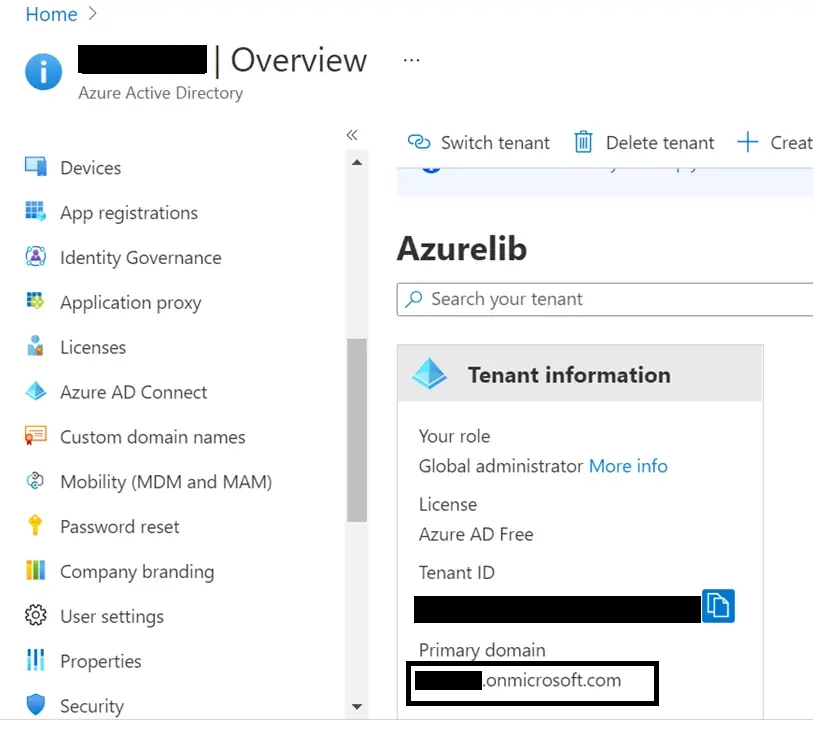Viewport: 813px width, 731px height.
Task: Click the Search your tenant field
Action: (605, 299)
